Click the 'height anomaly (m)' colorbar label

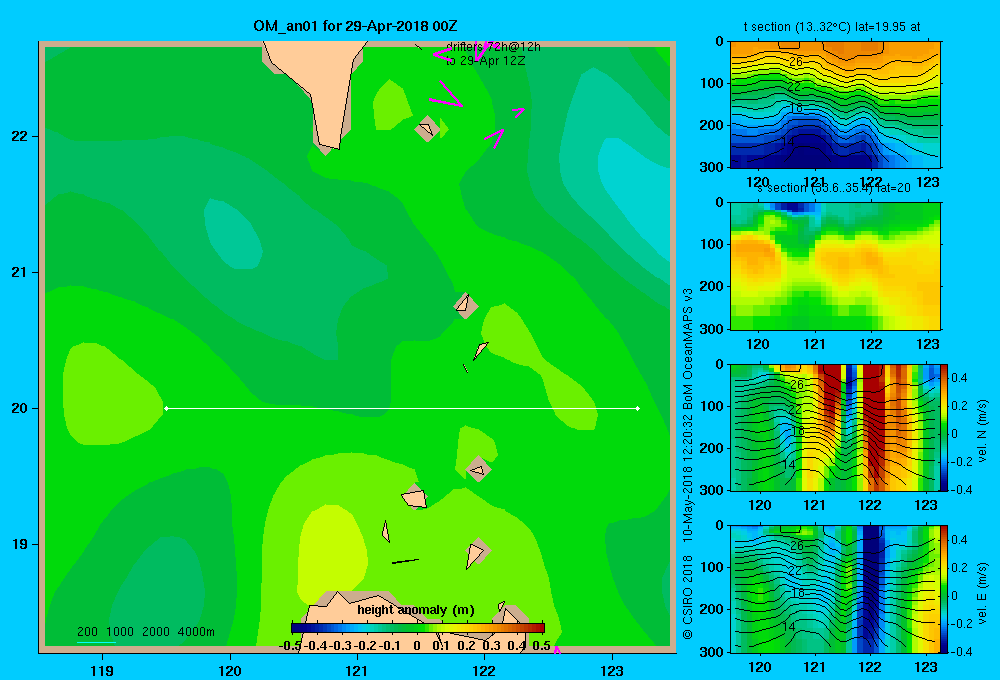pos(416,610)
